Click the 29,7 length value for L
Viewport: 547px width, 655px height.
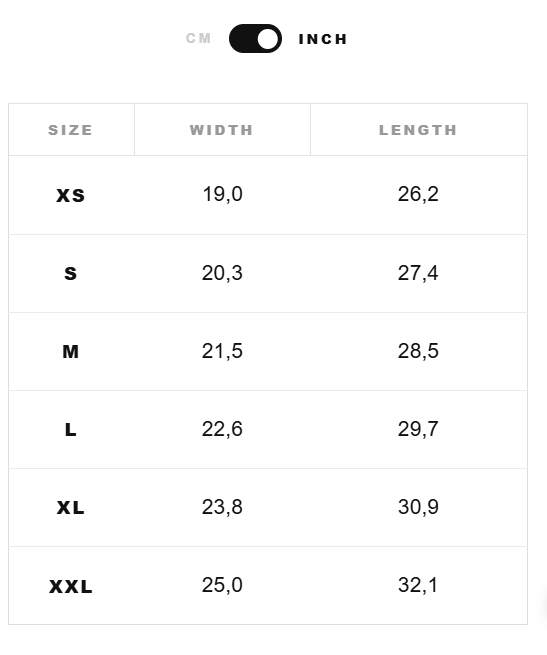(x=418, y=429)
